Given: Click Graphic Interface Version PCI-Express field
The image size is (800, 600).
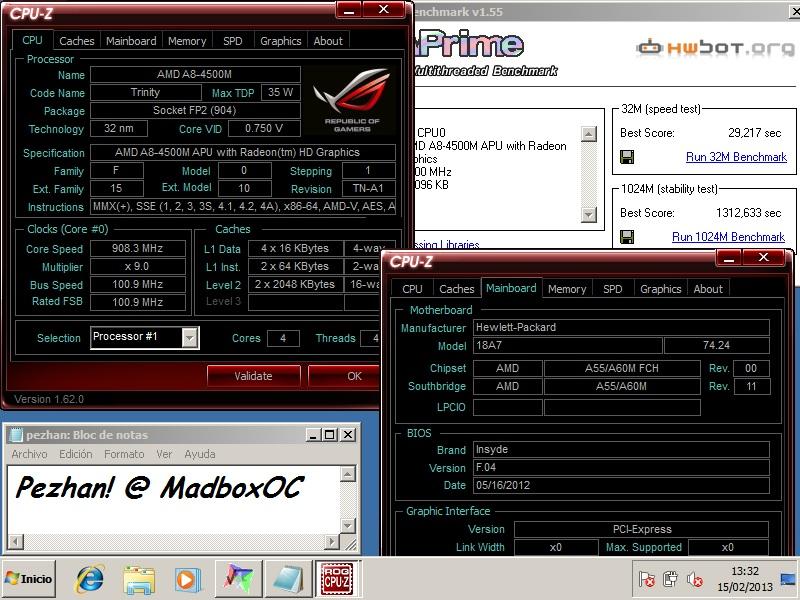Looking at the screenshot, I should 641,530.
